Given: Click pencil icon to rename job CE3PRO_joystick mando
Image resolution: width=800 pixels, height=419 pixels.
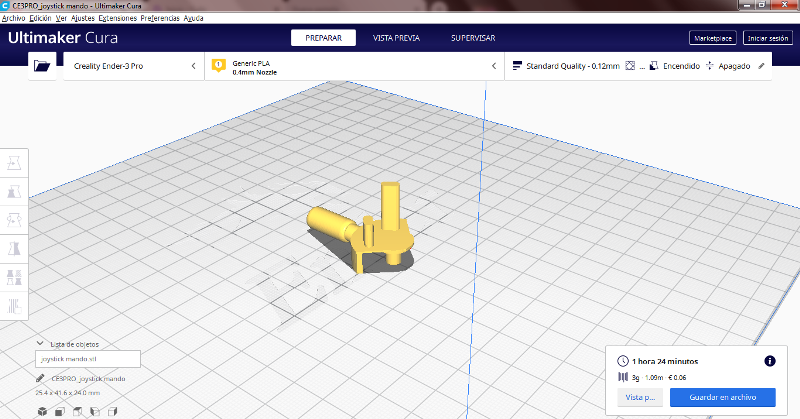Looking at the screenshot, I should point(40,378).
